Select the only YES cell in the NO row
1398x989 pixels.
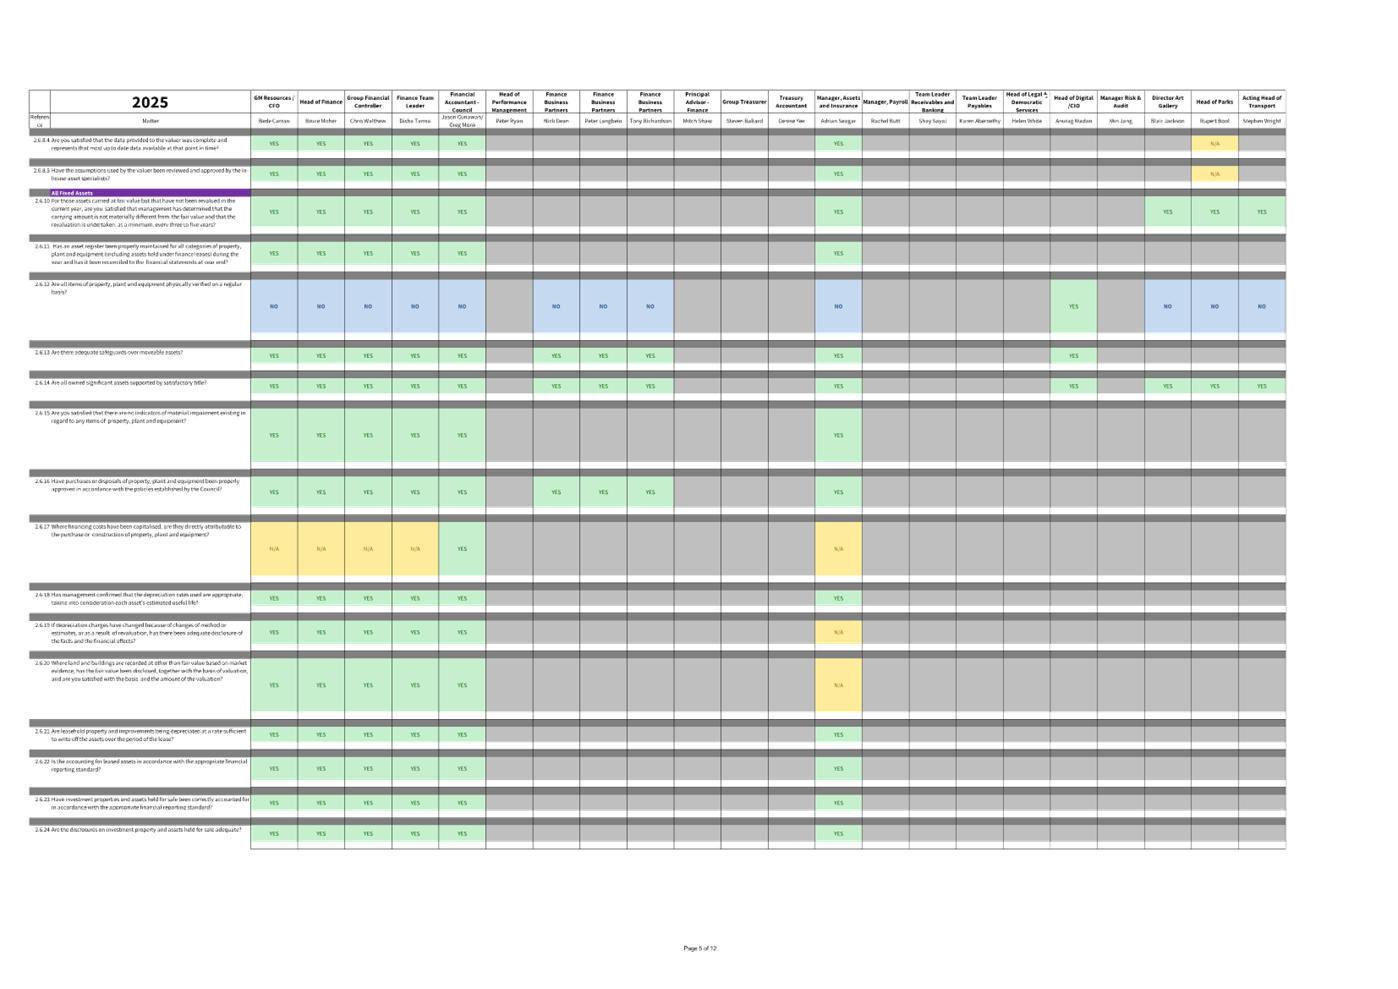(1073, 307)
